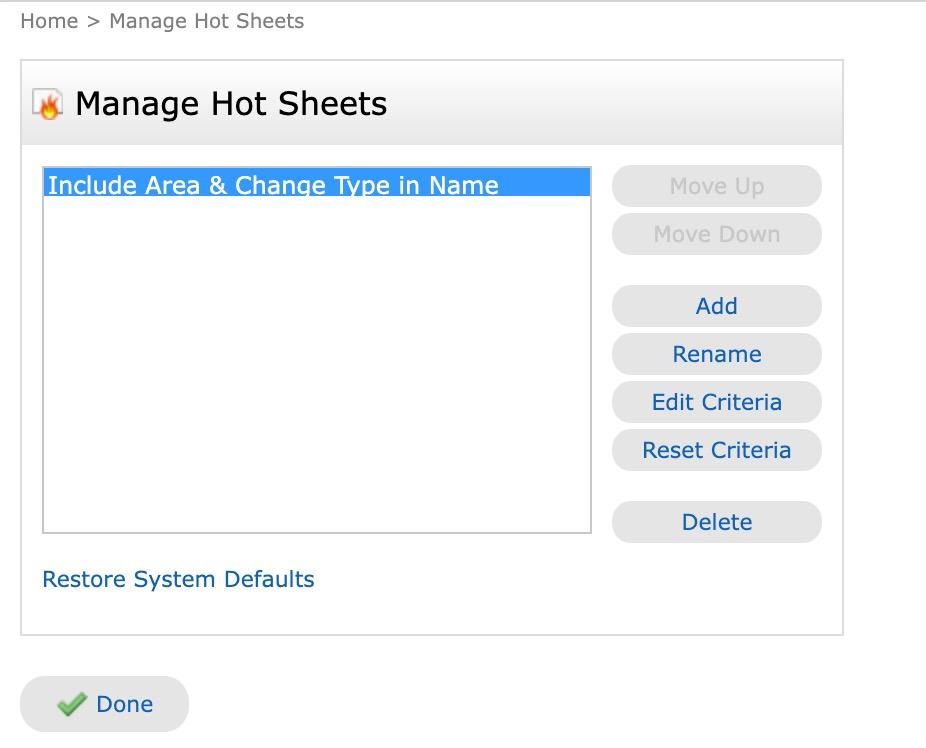The image size is (926, 748).
Task: Go to Home in breadcrumb
Action: tap(49, 21)
